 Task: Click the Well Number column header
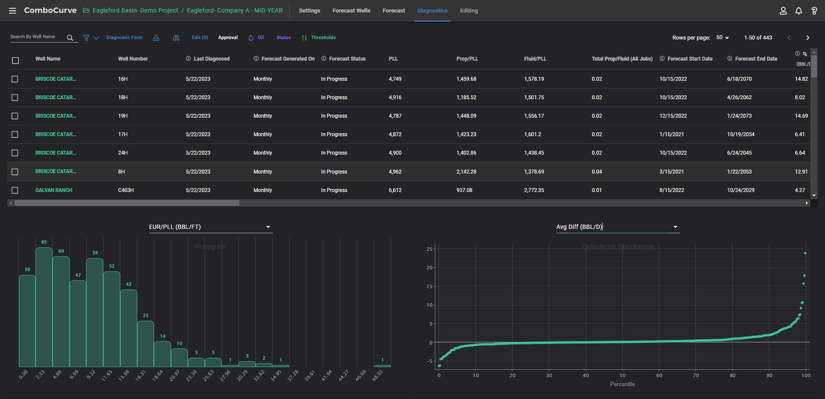point(133,59)
